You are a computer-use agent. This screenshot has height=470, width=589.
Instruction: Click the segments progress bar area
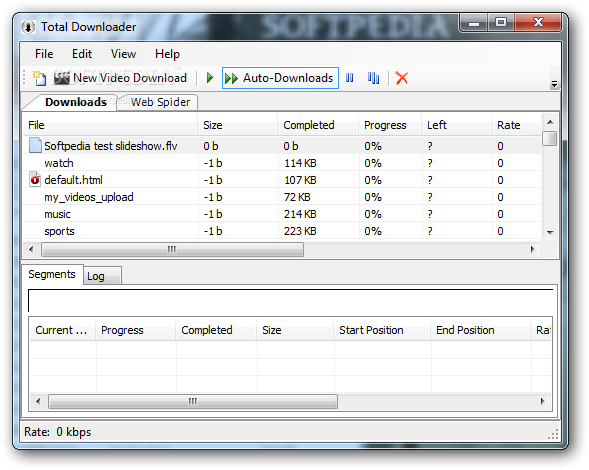tap(290, 301)
